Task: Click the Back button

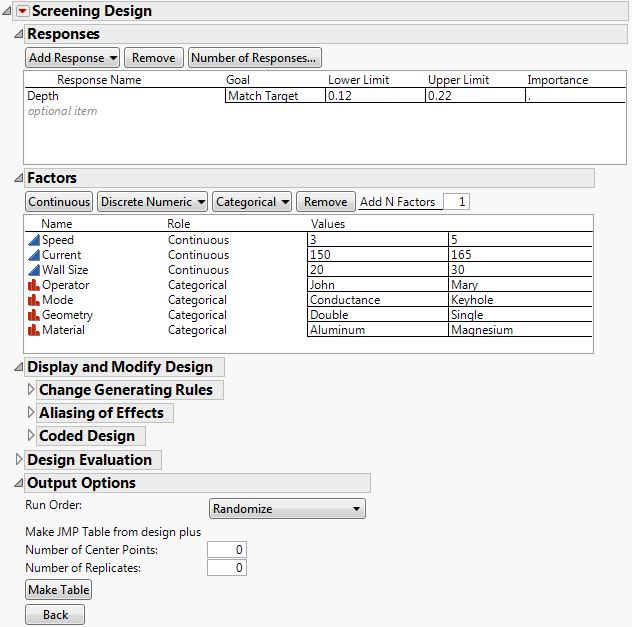Action: 55,615
